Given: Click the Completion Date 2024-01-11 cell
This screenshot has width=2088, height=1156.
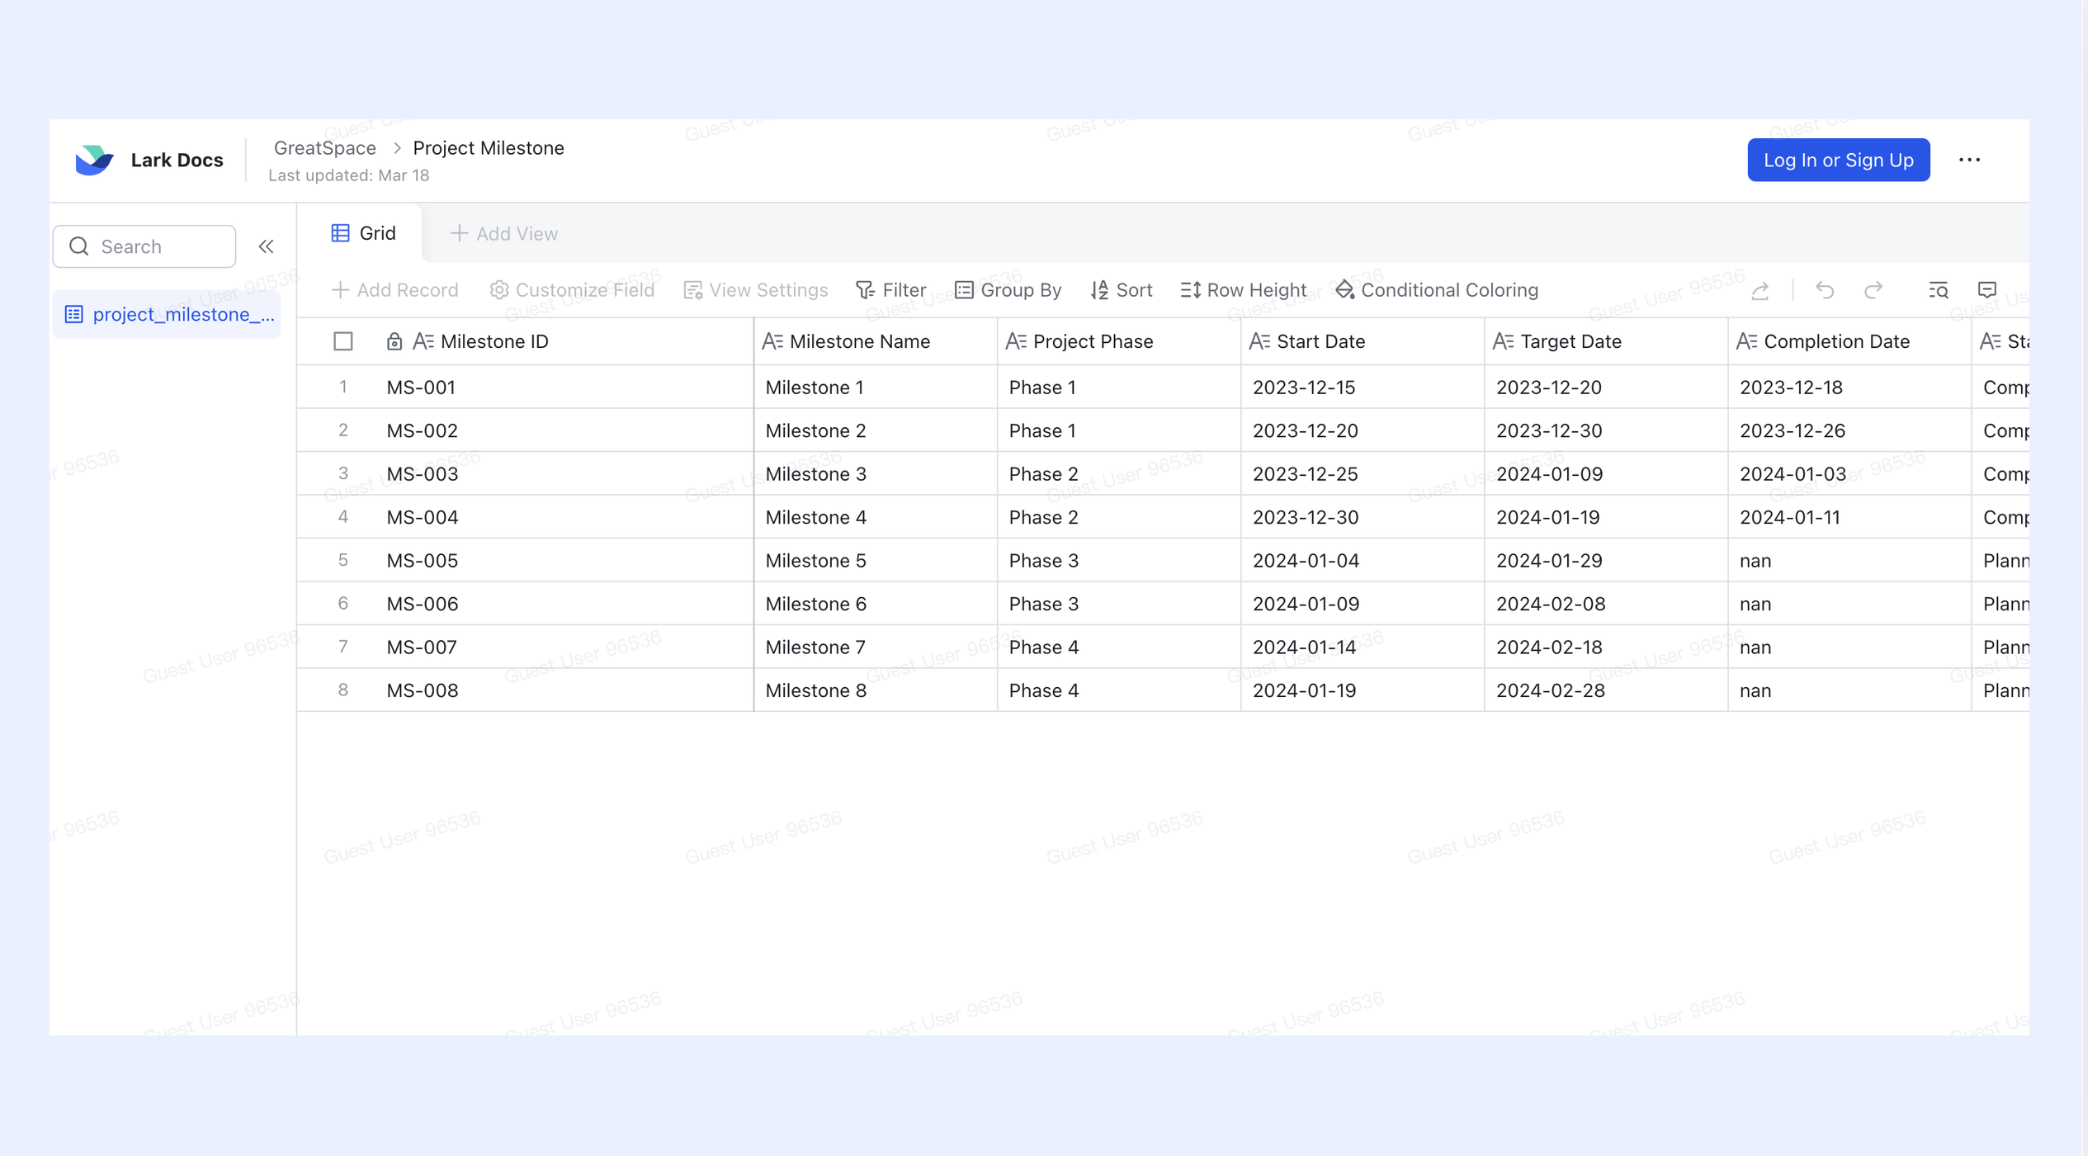Looking at the screenshot, I should [x=1849, y=517].
